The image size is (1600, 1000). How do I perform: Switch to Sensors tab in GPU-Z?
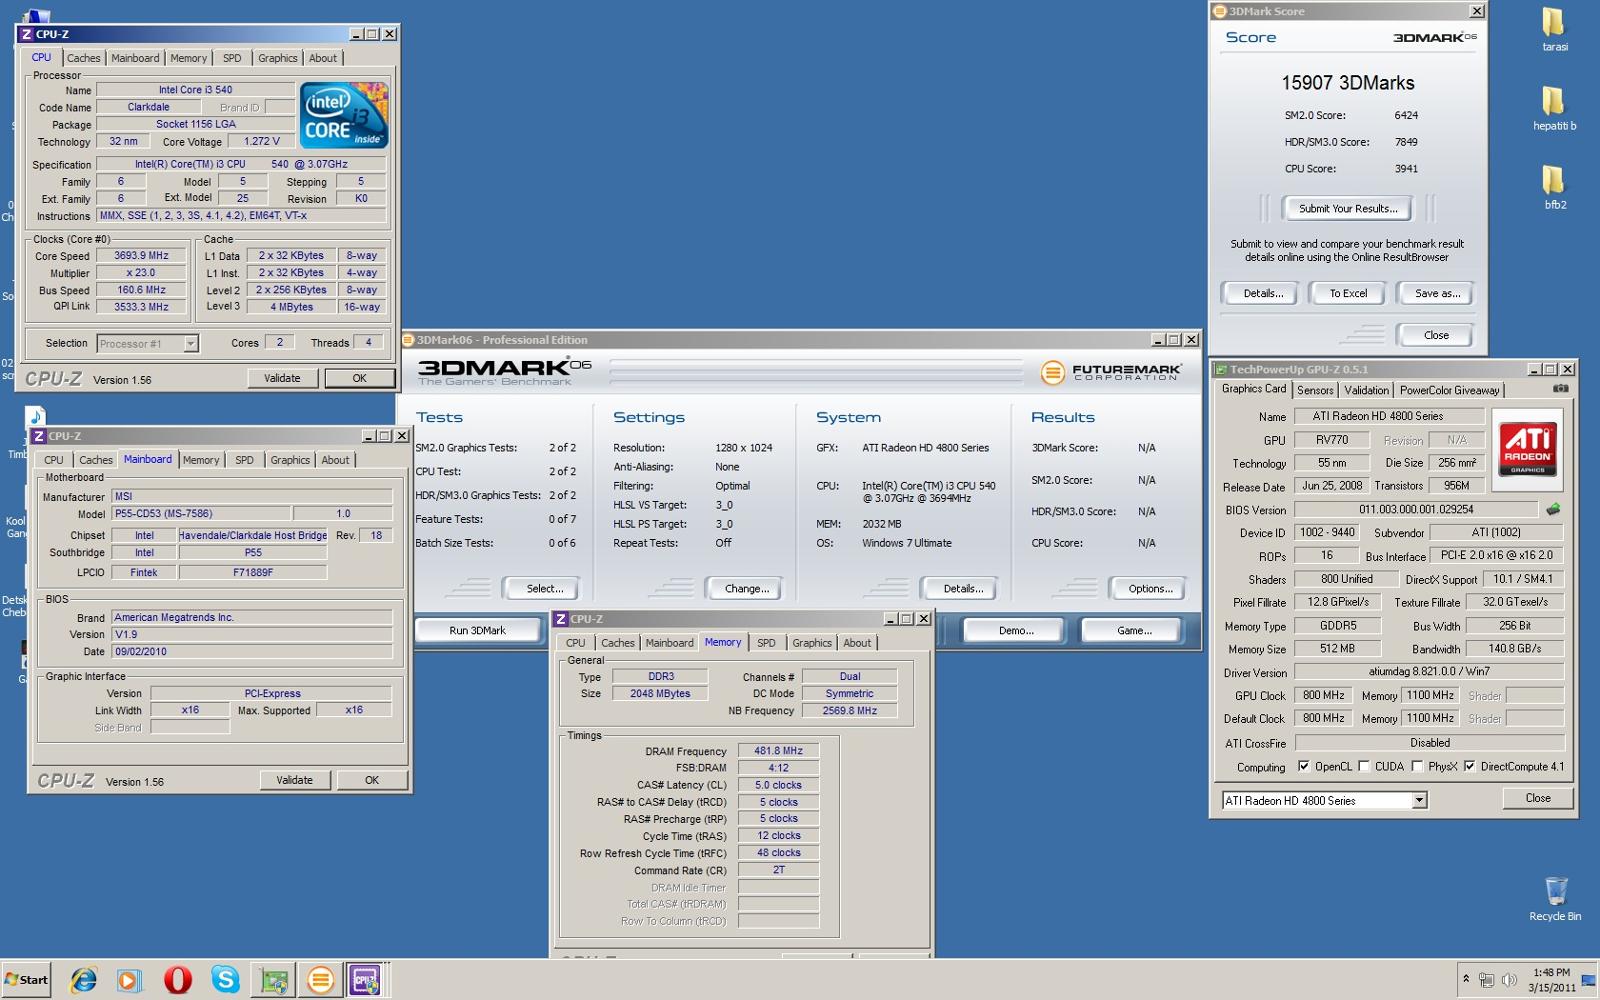pos(1315,390)
